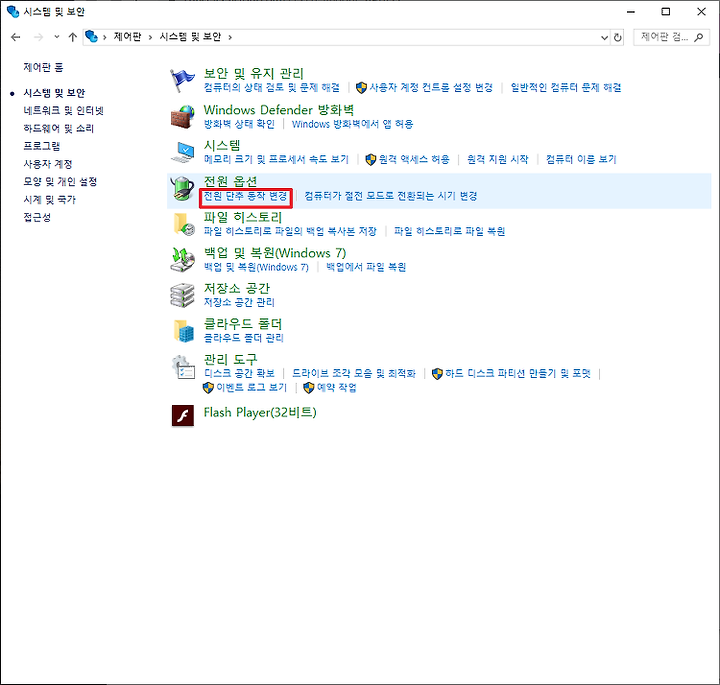Expand the address bar history dropdown
This screenshot has width=720, height=685.
(604, 38)
